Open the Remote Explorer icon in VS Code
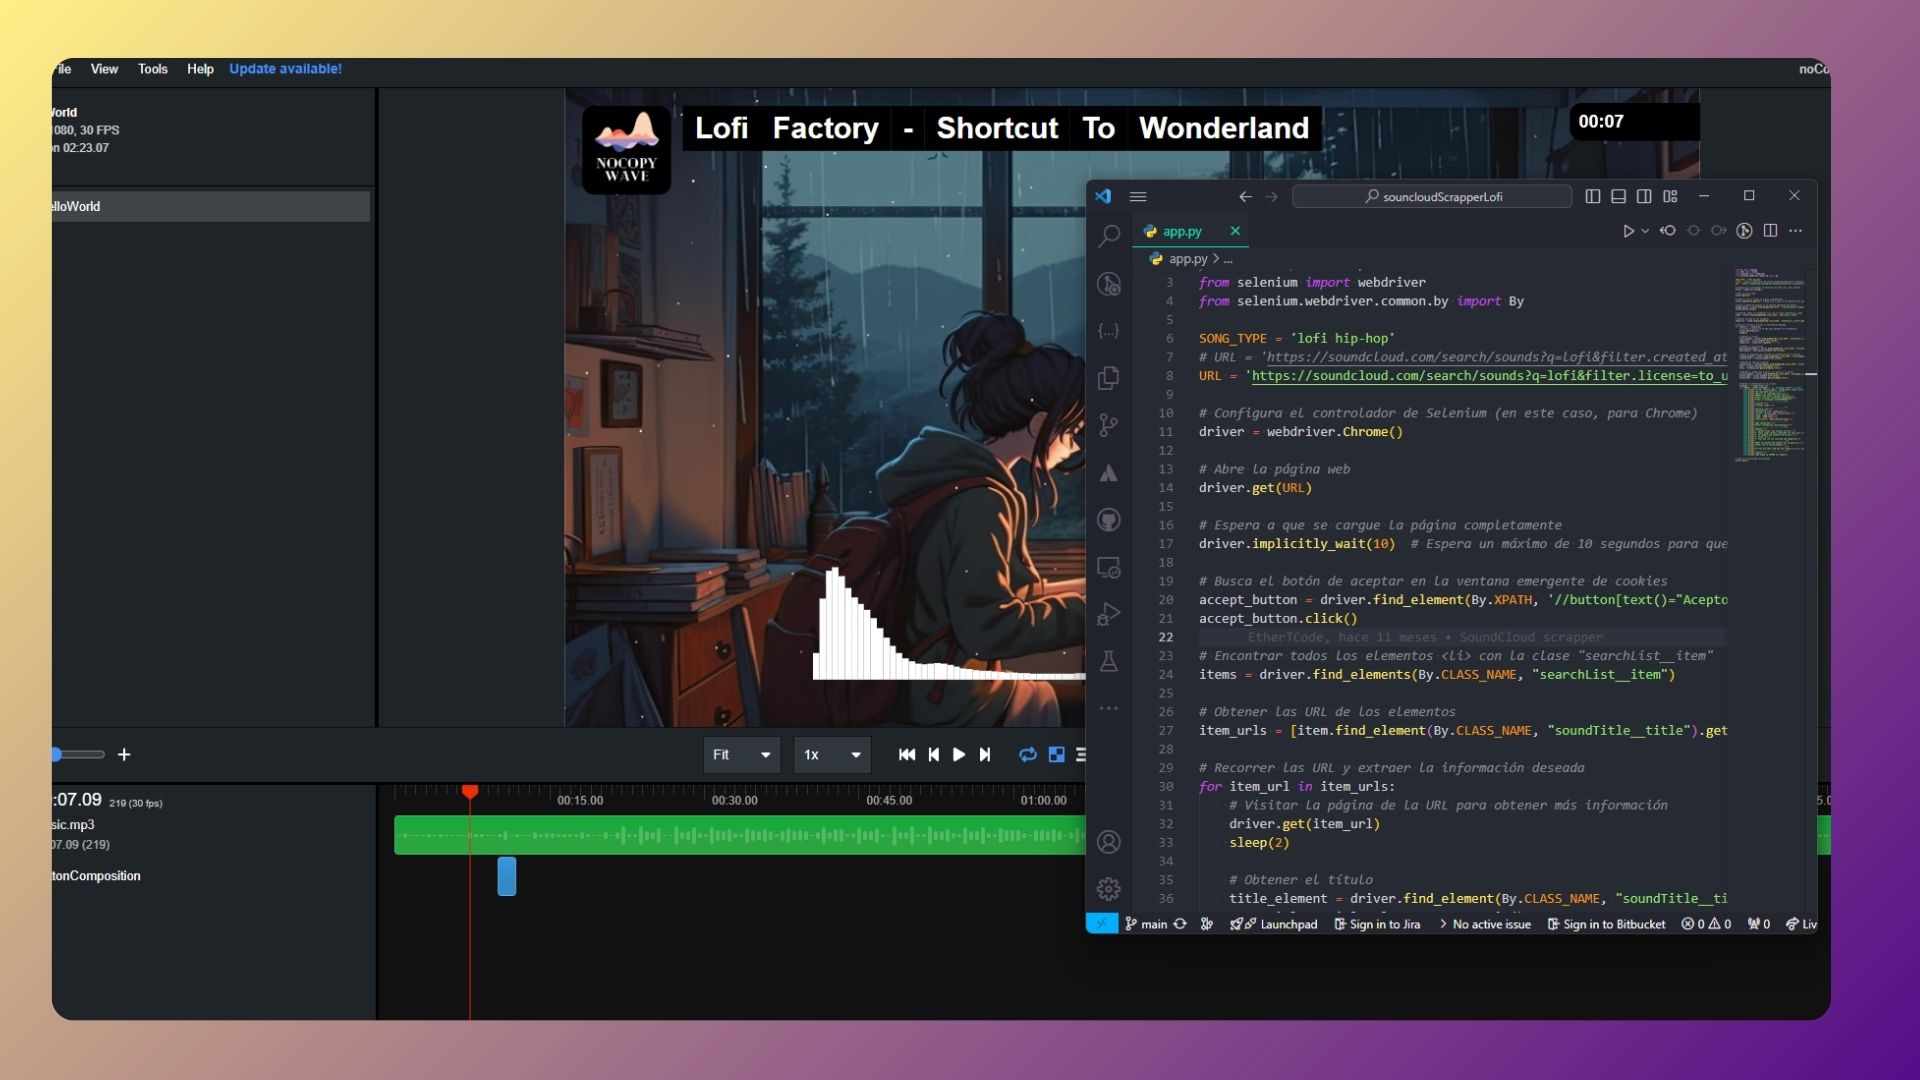Screen dimensions: 1920x1080 tap(1109, 567)
